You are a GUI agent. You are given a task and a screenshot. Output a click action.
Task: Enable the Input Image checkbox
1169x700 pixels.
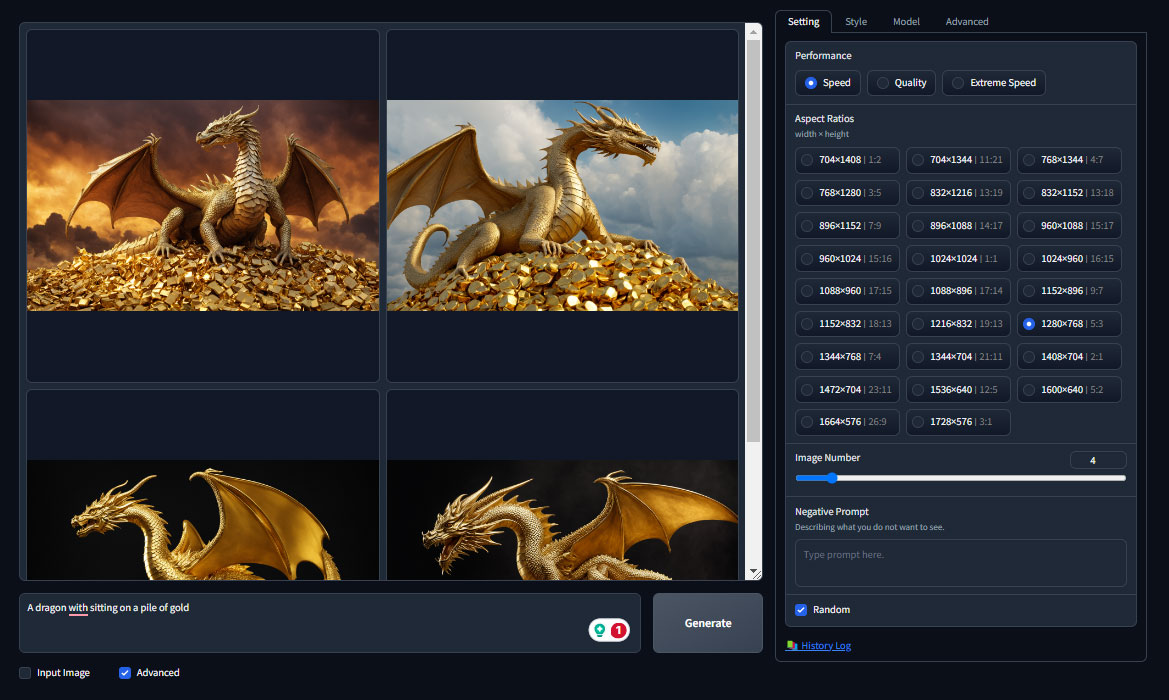coord(25,672)
